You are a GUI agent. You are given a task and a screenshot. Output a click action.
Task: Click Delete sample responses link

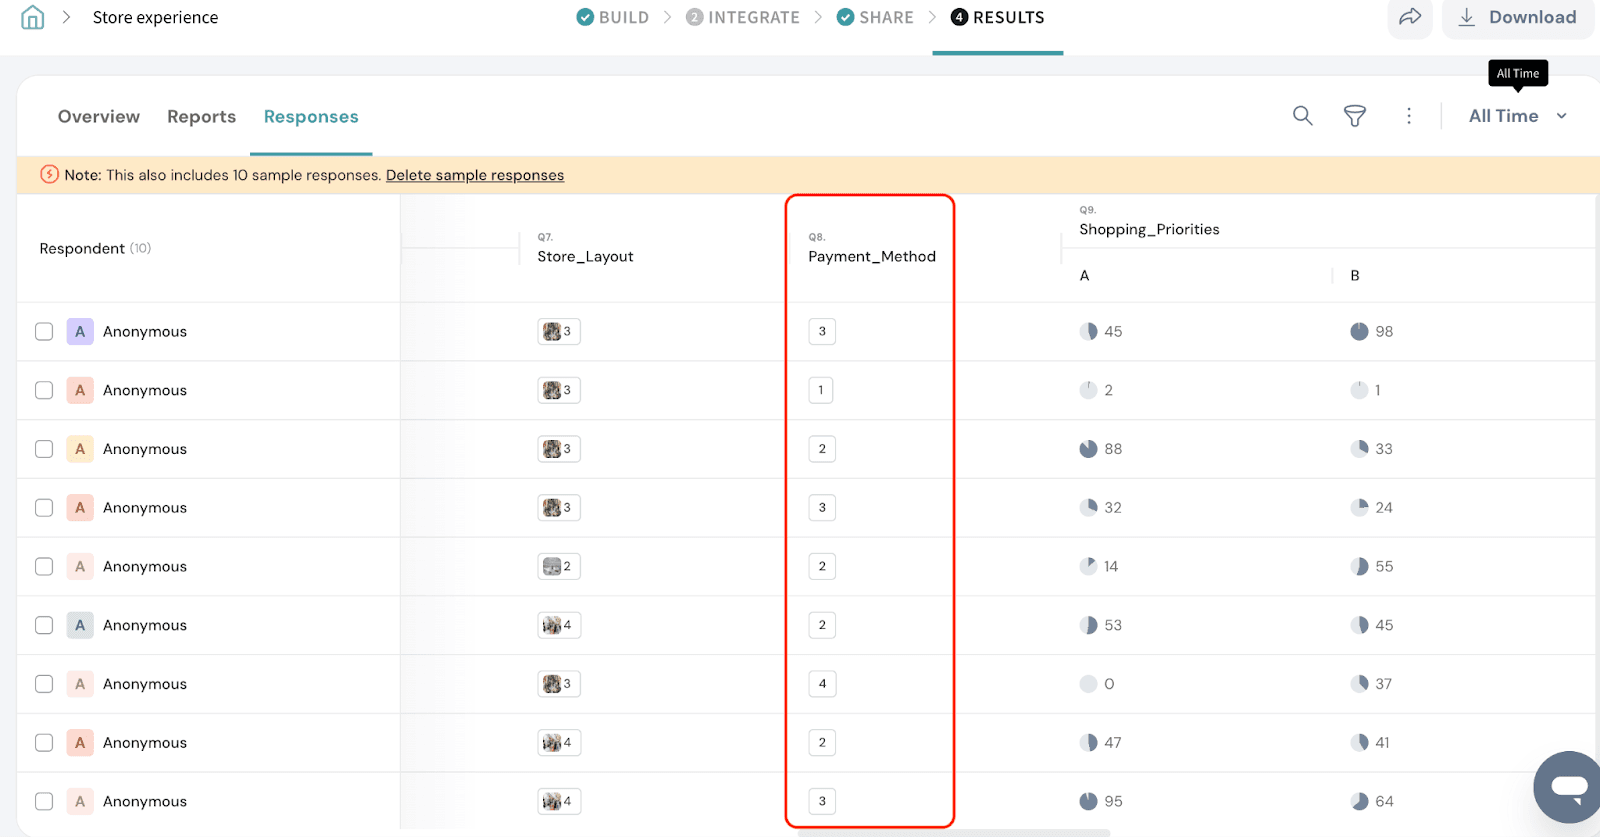coord(475,175)
